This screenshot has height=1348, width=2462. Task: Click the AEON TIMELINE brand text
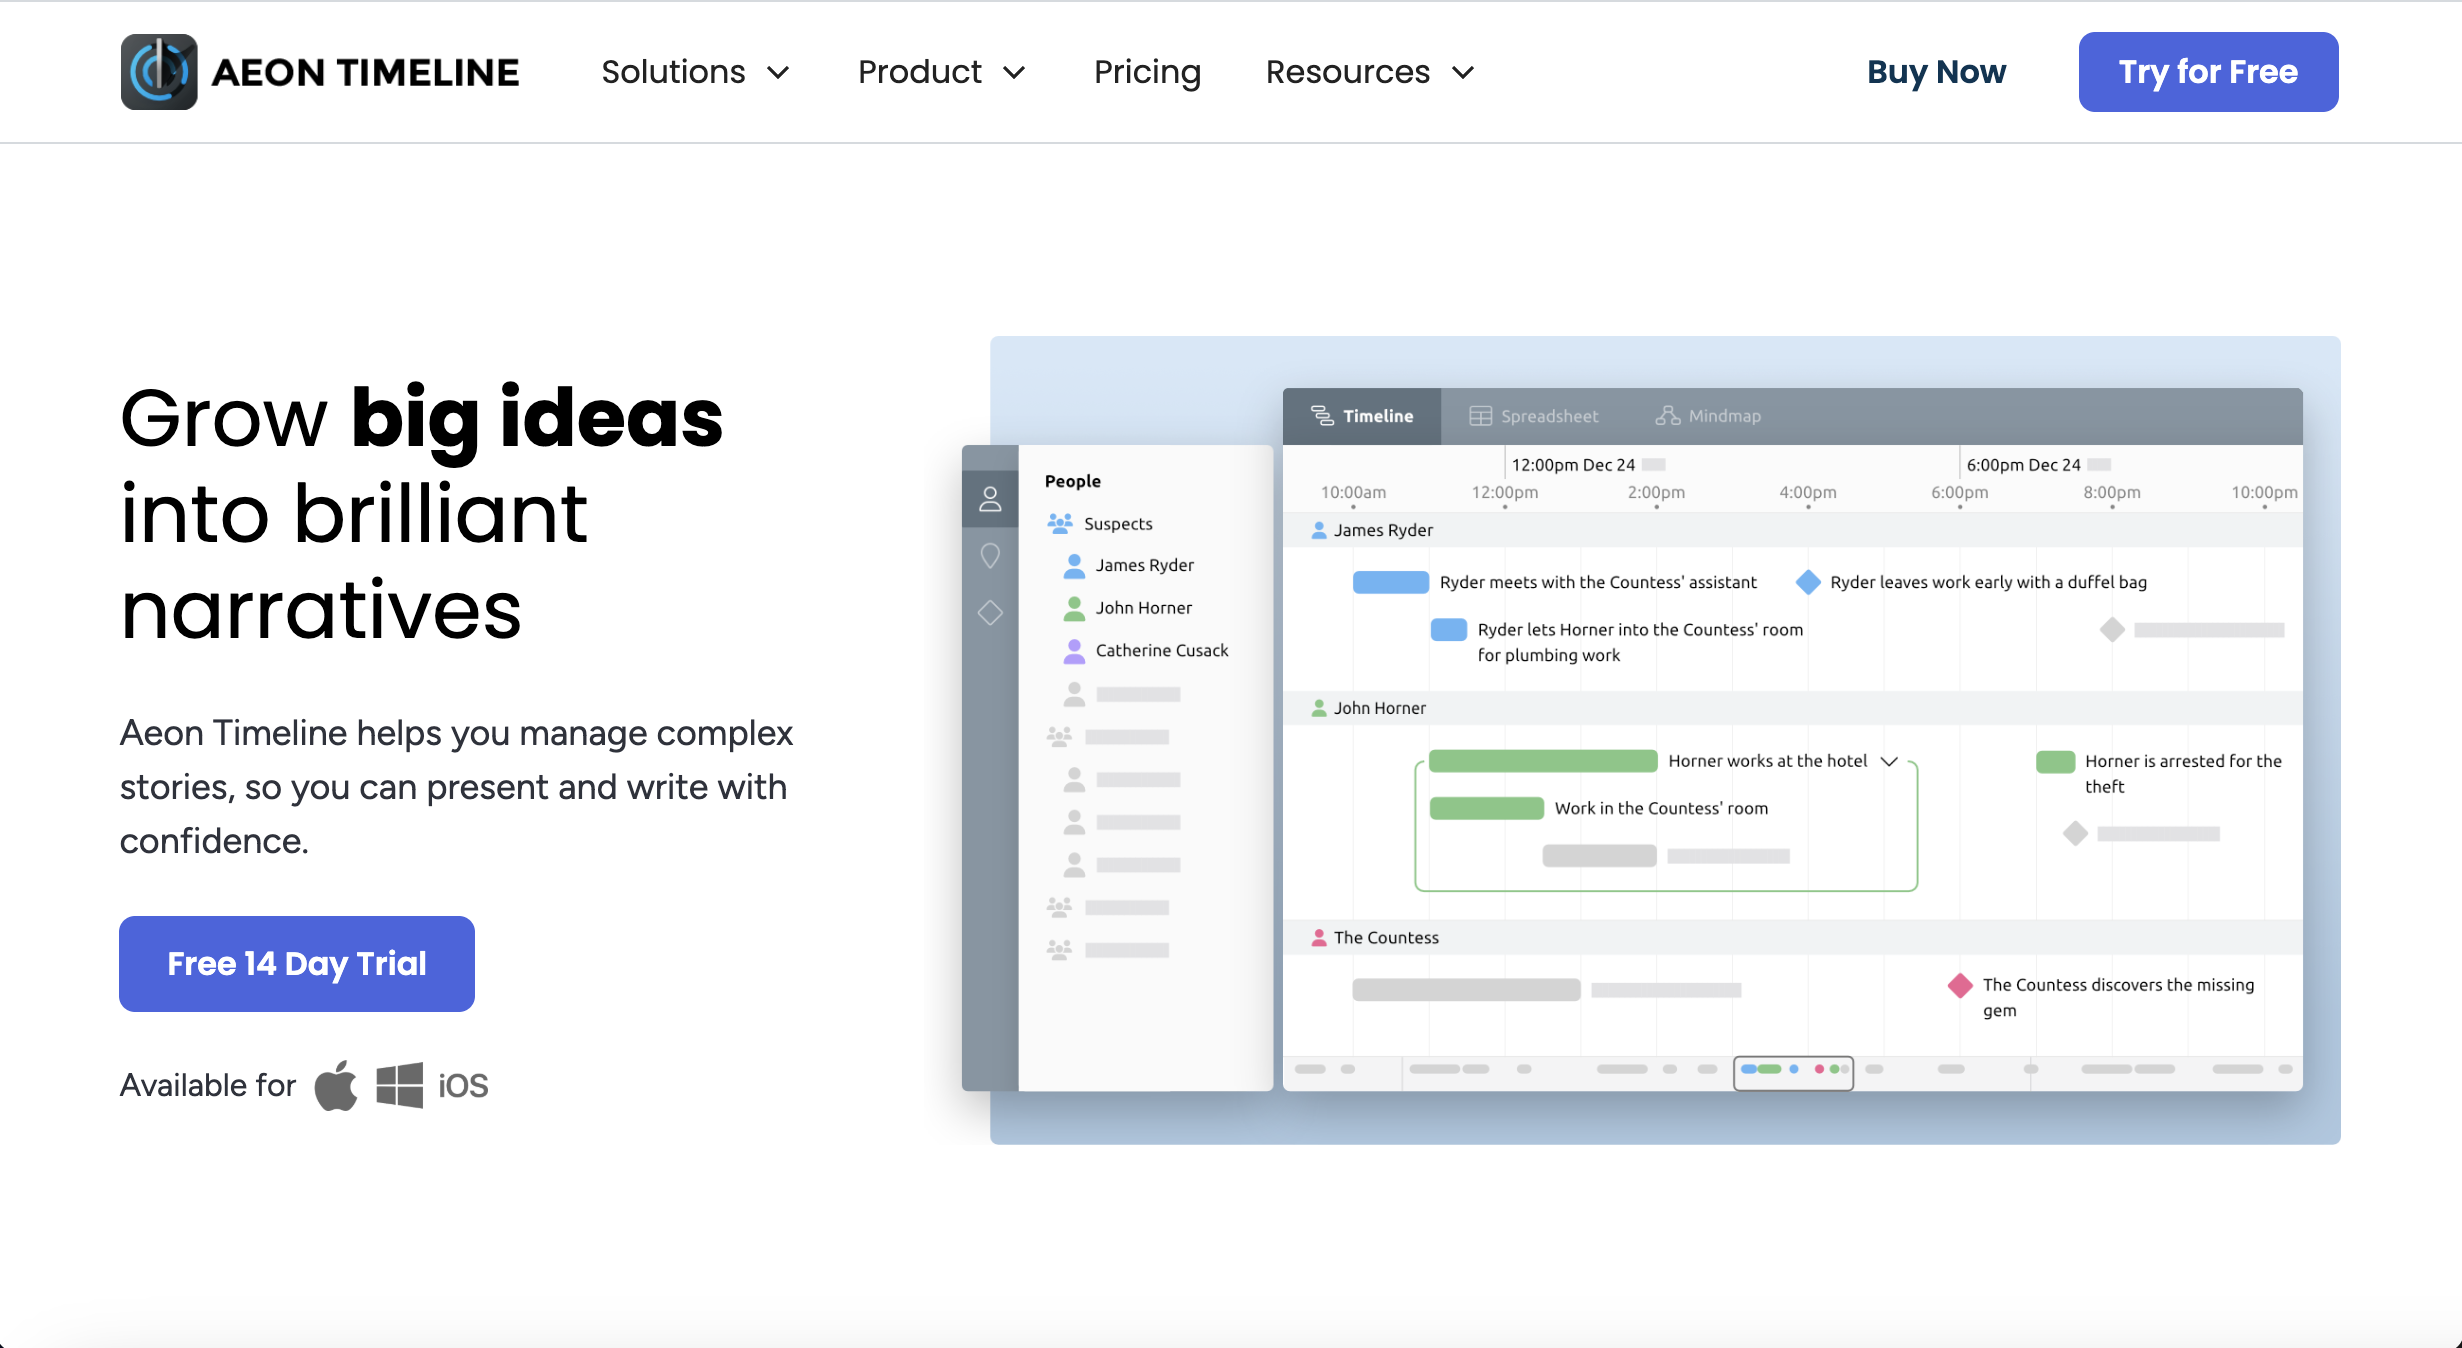click(x=365, y=72)
